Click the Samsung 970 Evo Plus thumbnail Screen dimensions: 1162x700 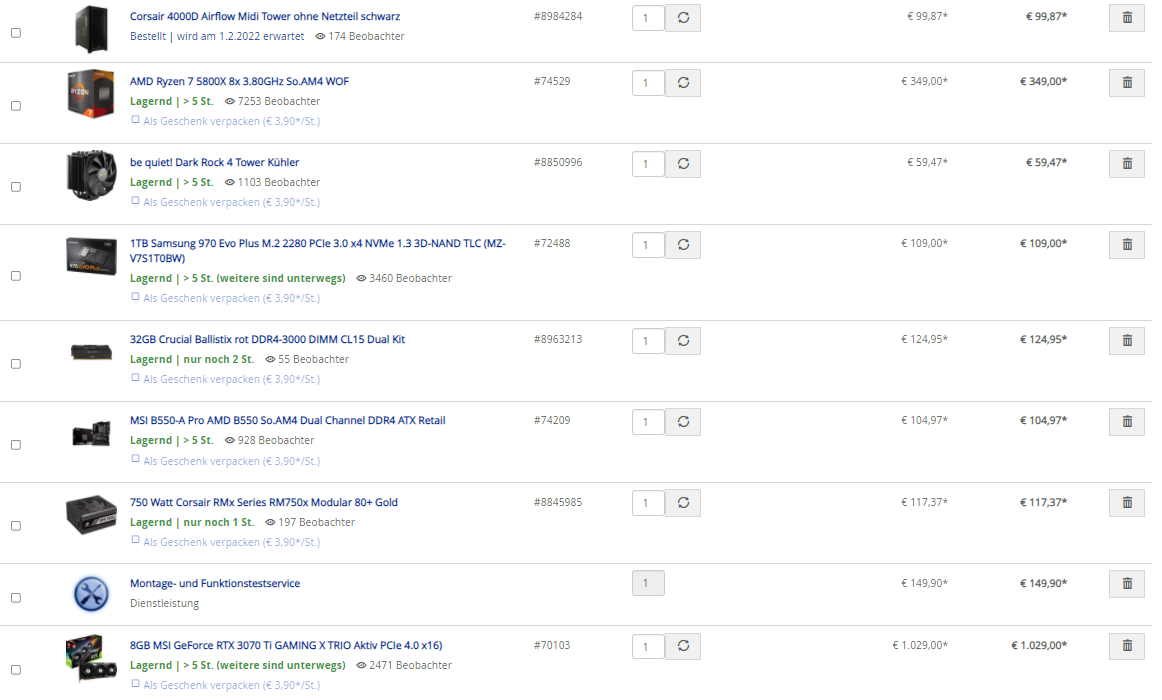click(x=91, y=256)
